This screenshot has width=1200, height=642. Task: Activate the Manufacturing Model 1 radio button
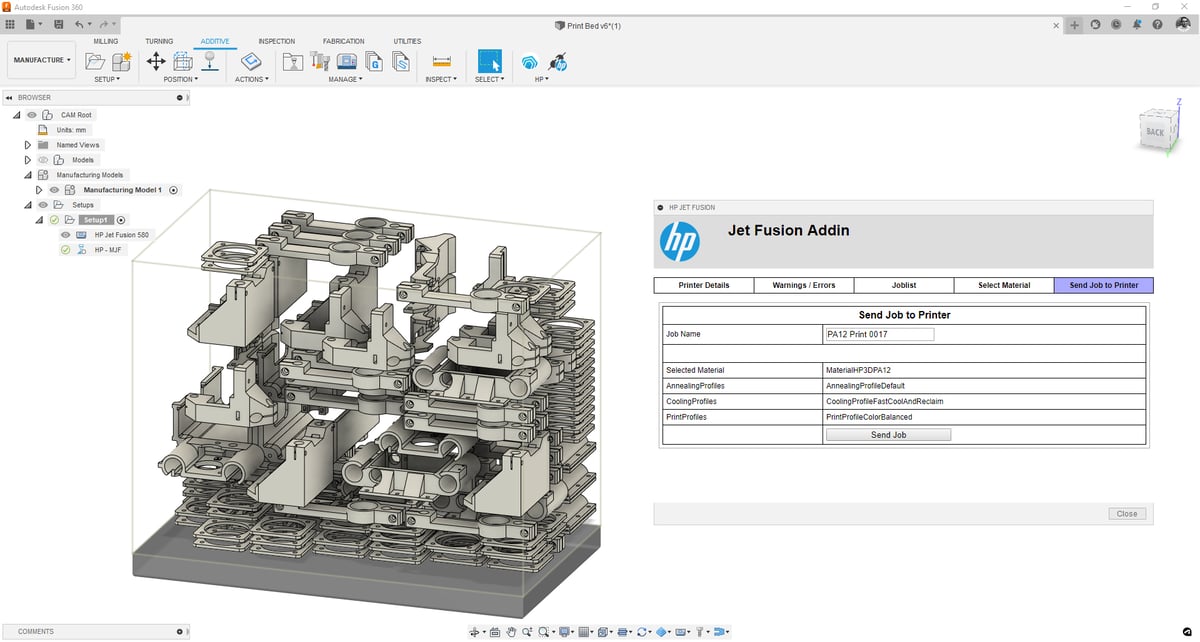point(173,190)
